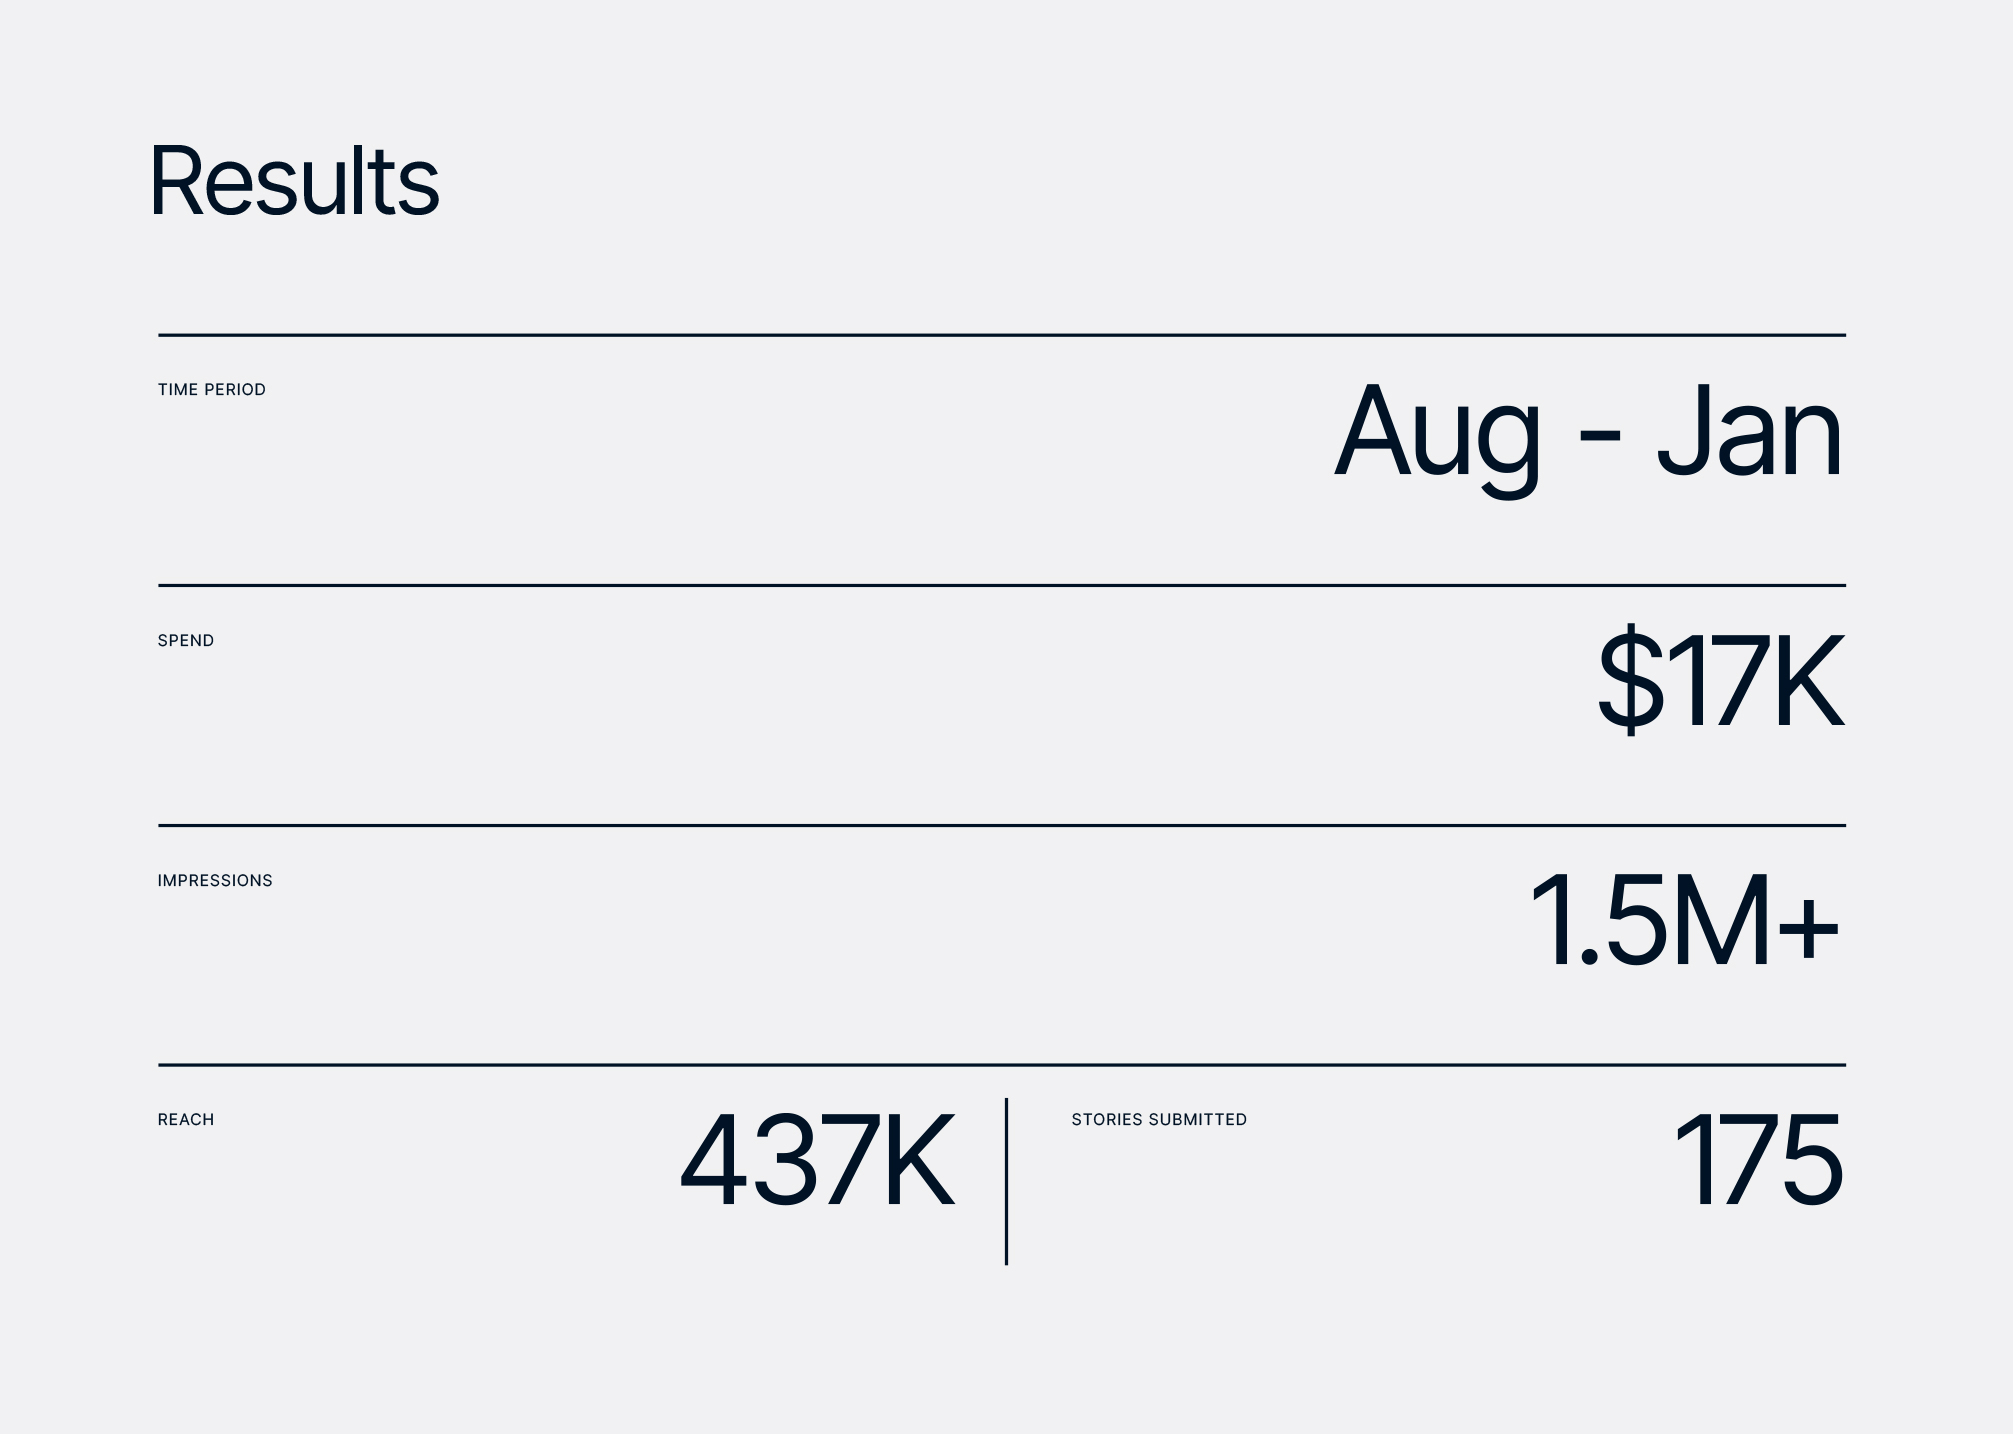
Task: Click the 1.5M impressions figure
Action: click(x=1652, y=921)
